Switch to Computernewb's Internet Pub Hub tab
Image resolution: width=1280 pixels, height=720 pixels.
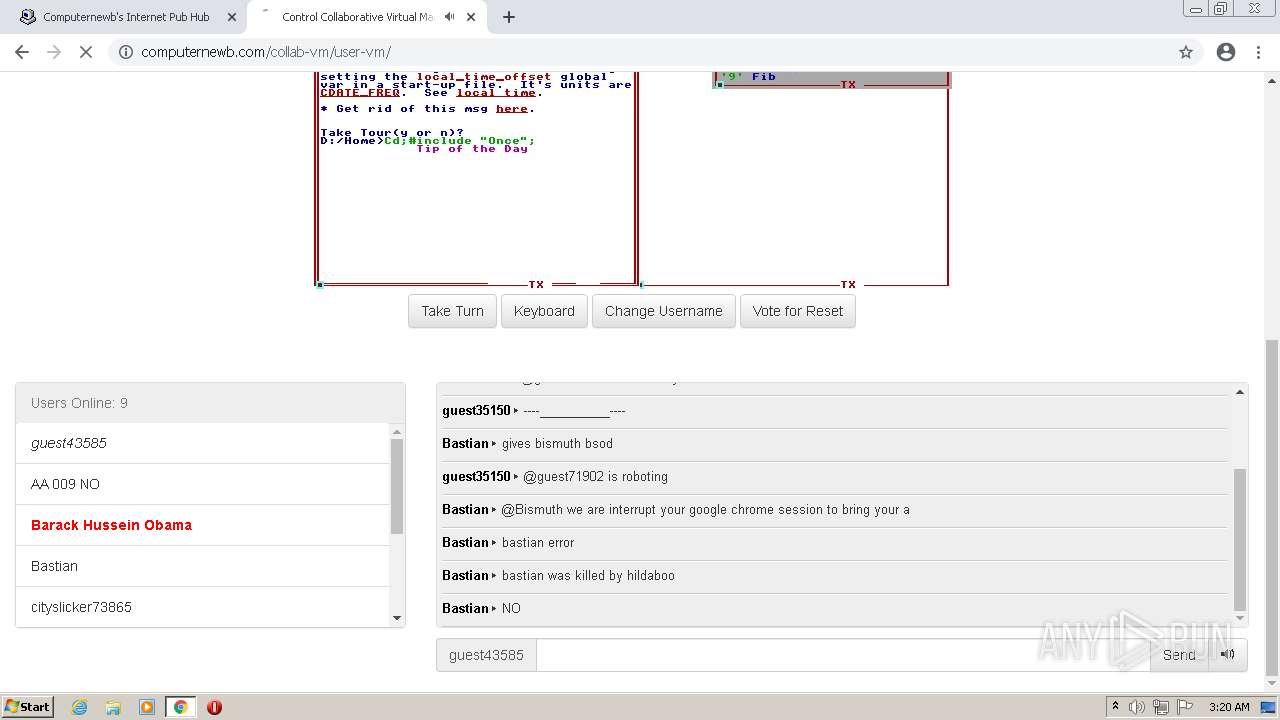click(x=125, y=17)
